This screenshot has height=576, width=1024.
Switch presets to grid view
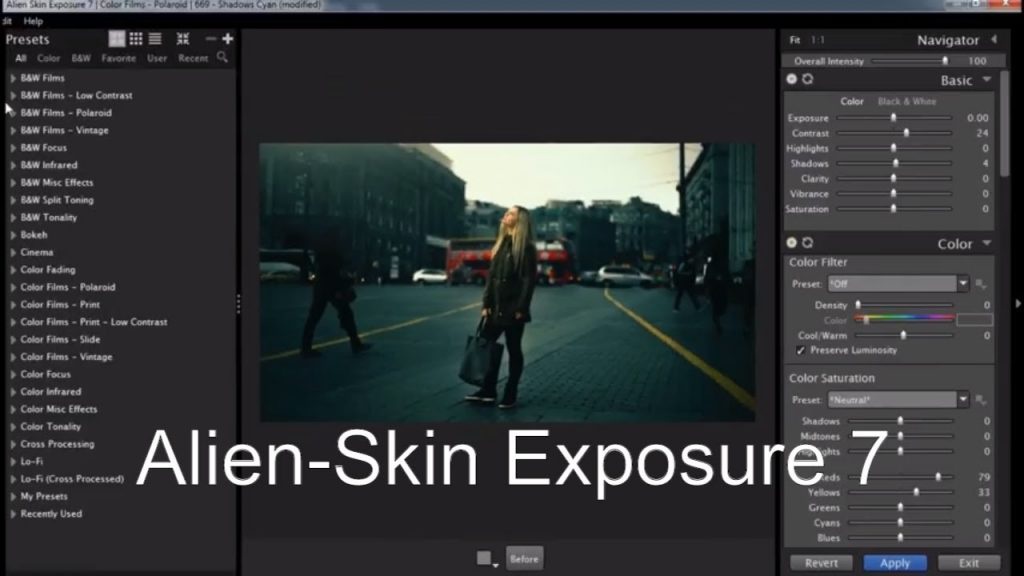[x=136, y=39]
